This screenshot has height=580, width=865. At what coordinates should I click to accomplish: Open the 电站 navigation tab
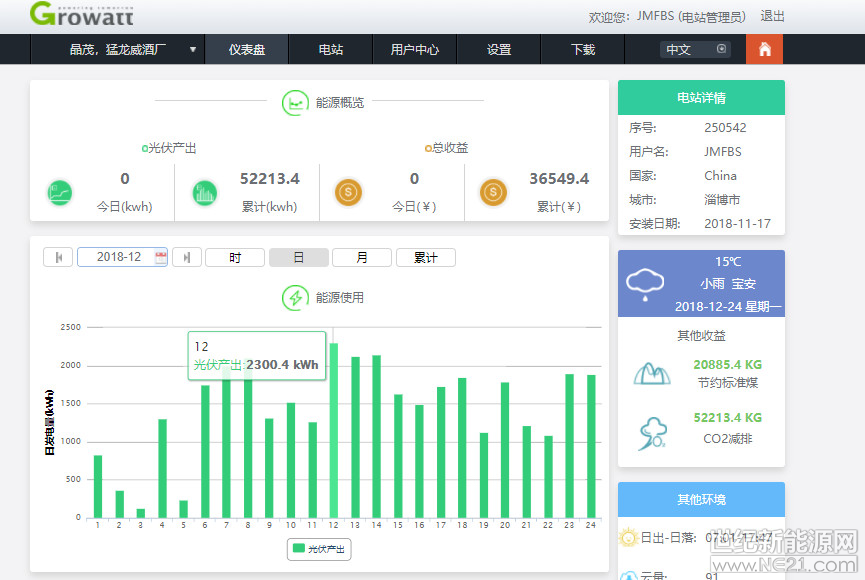(330, 49)
